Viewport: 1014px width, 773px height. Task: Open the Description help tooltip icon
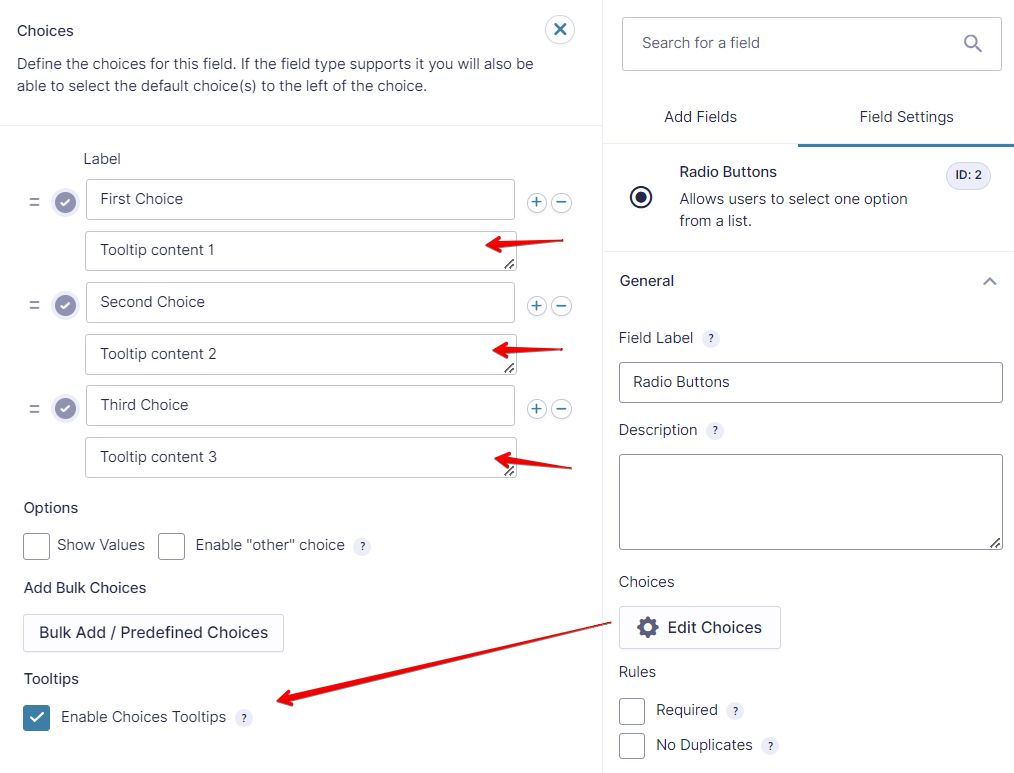[715, 431]
